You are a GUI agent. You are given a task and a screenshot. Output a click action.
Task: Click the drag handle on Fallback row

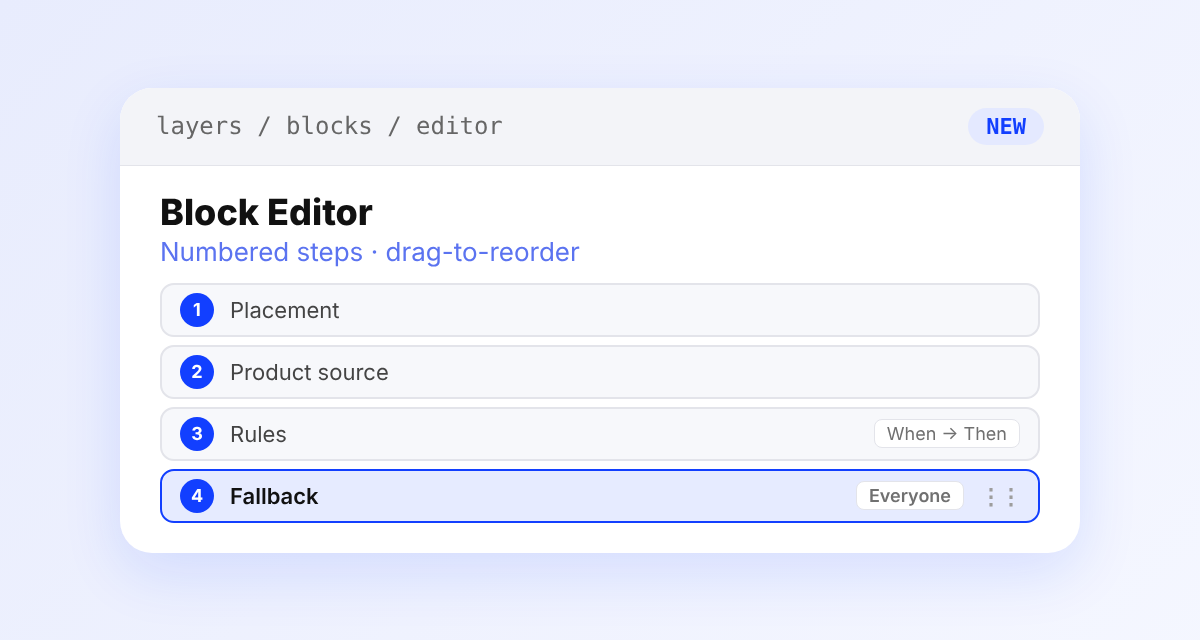pos(1000,496)
